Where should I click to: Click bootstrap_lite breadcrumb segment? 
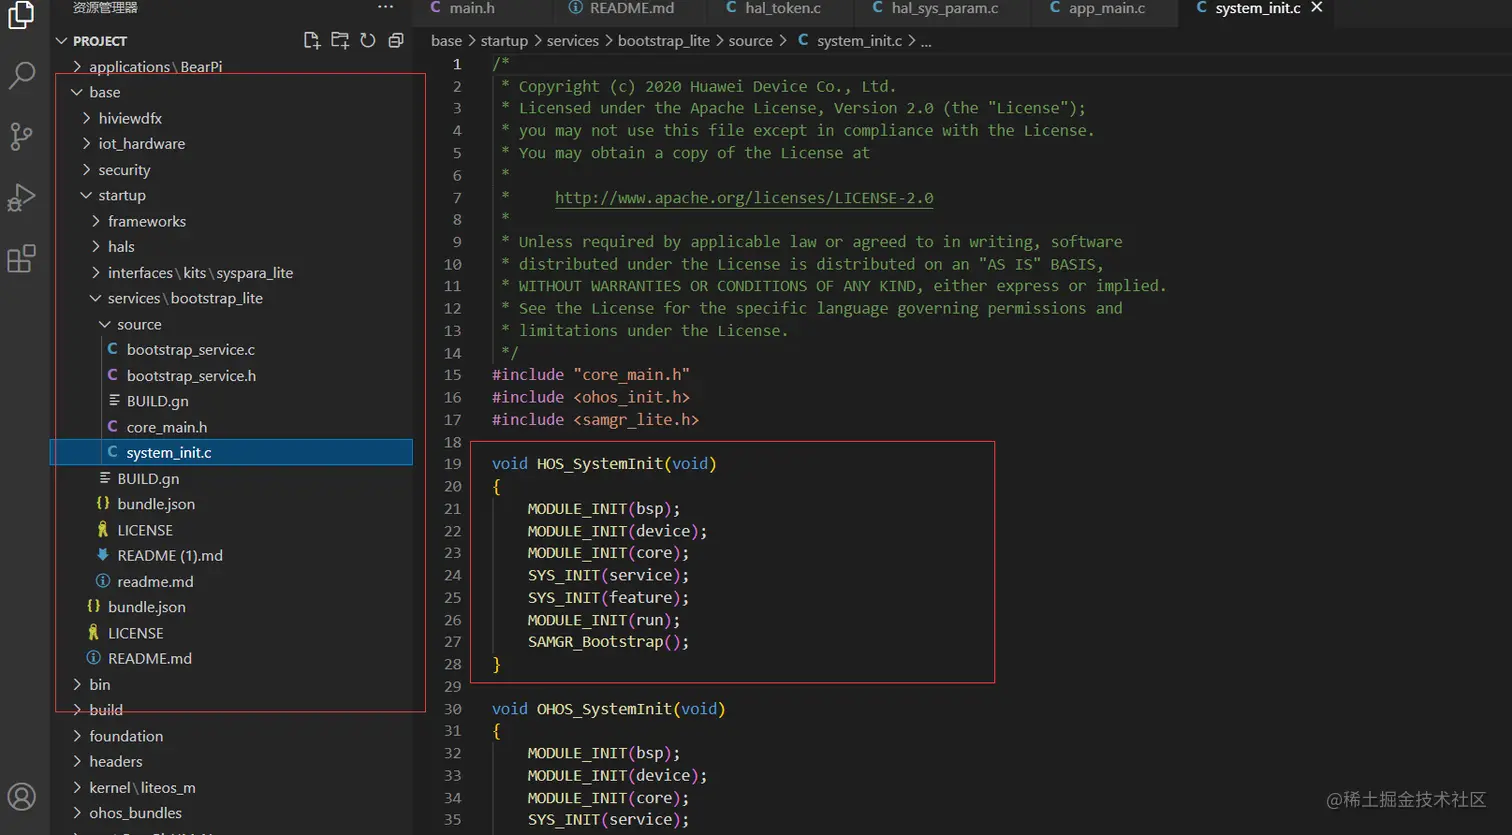point(664,41)
